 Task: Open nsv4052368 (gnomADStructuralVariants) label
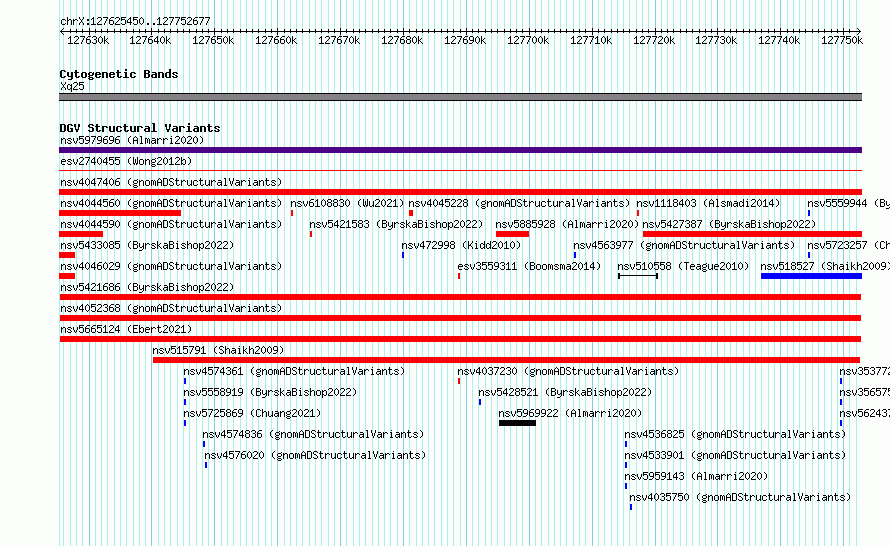[171, 308]
